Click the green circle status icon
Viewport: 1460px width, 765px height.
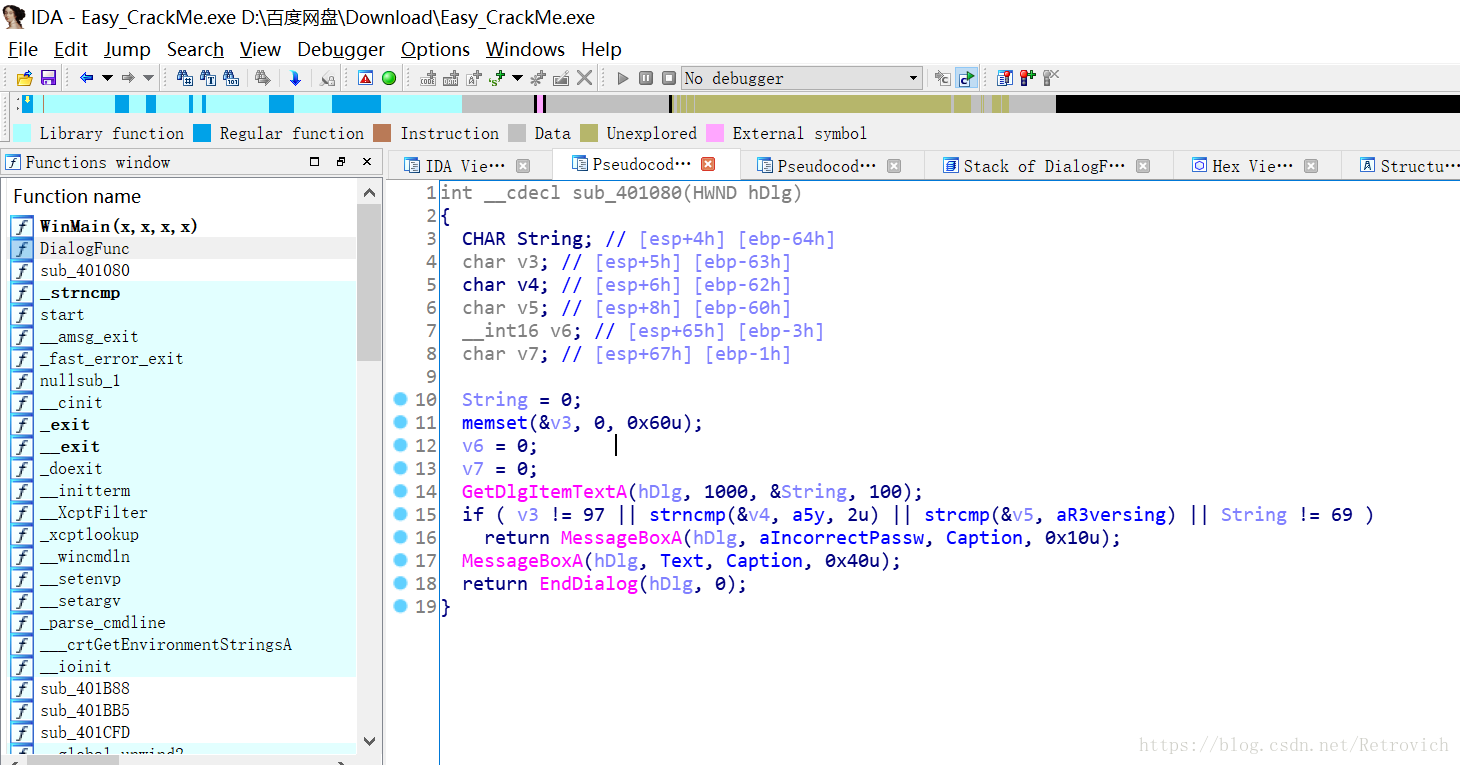click(389, 78)
